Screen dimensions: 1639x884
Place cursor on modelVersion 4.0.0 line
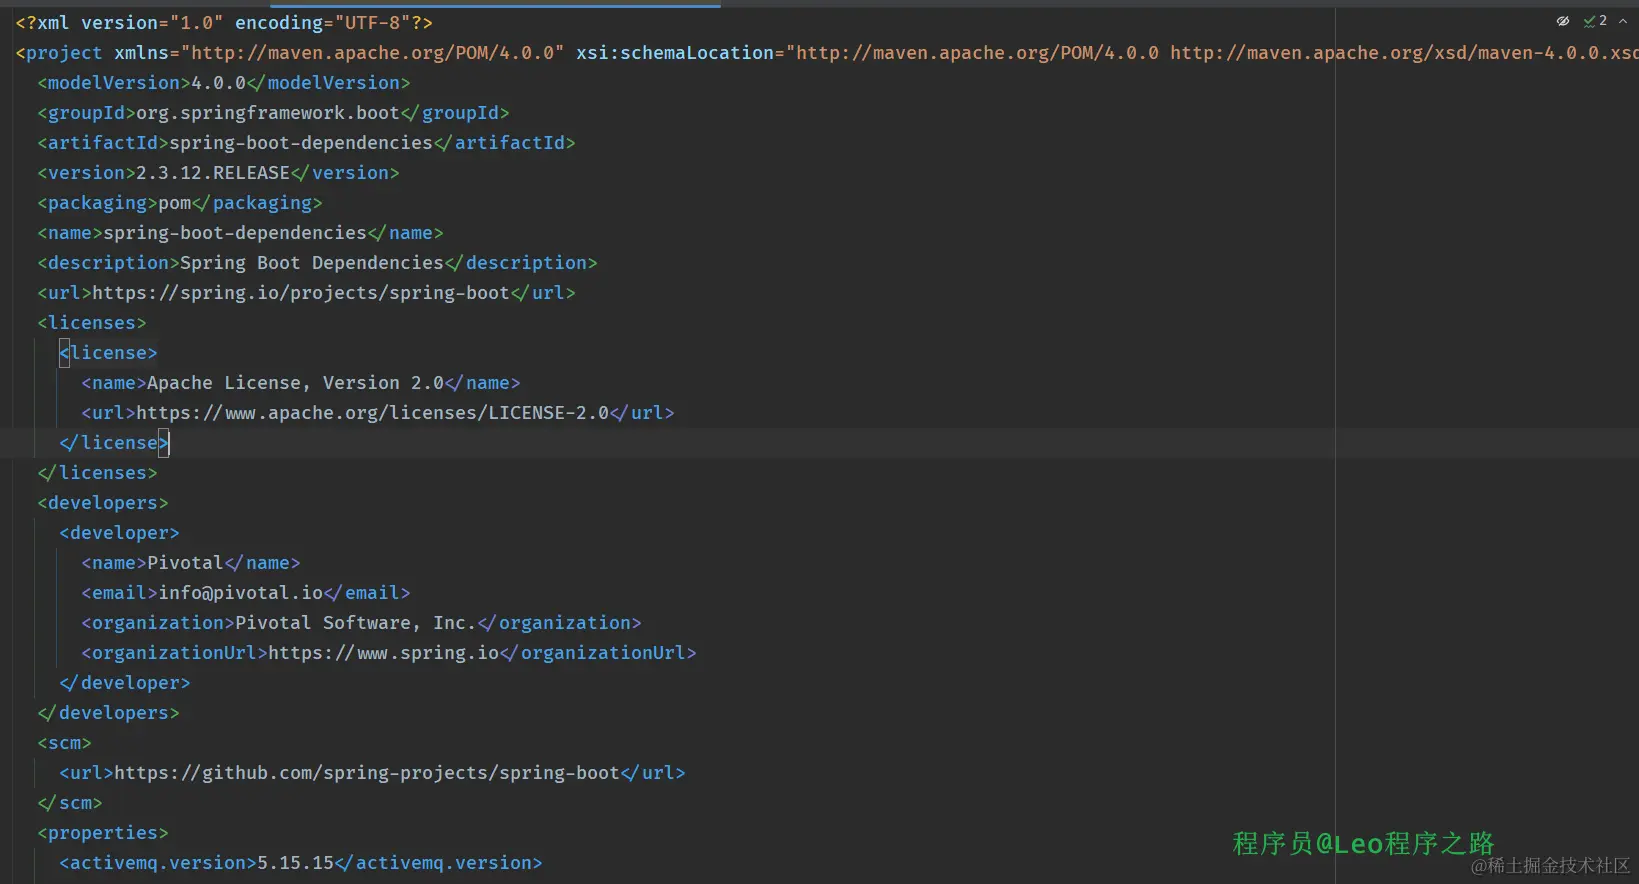click(x=224, y=83)
